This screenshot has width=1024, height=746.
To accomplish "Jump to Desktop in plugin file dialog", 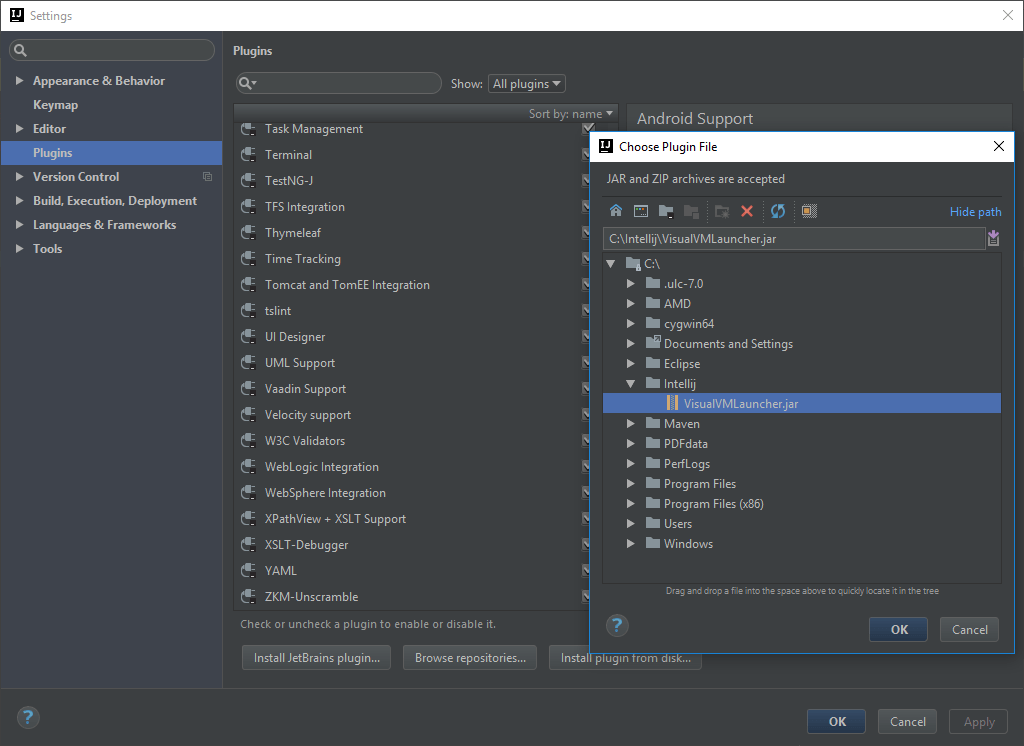I will [x=641, y=211].
